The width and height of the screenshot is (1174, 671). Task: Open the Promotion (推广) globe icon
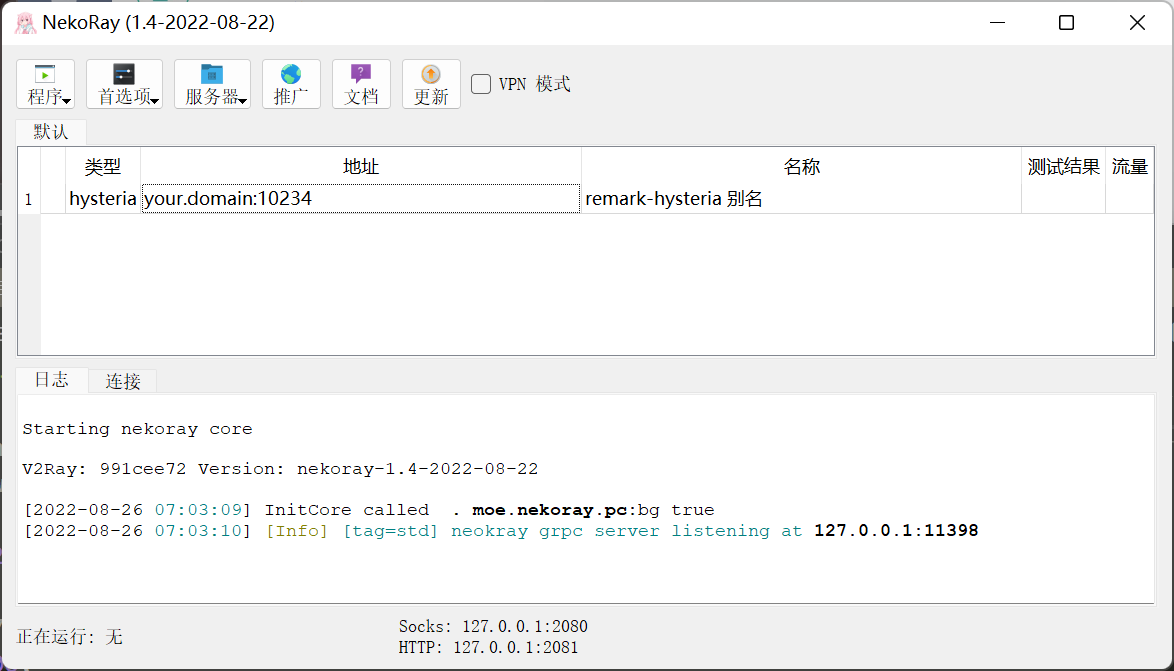pyautogui.click(x=291, y=75)
